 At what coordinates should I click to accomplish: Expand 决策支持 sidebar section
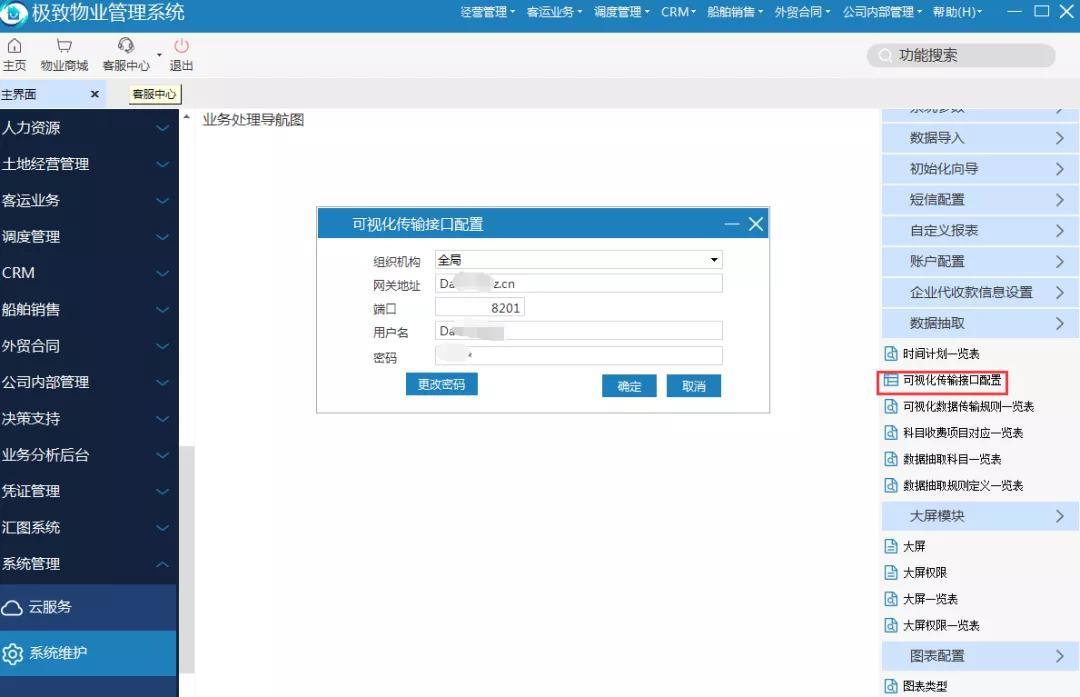point(88,419)
